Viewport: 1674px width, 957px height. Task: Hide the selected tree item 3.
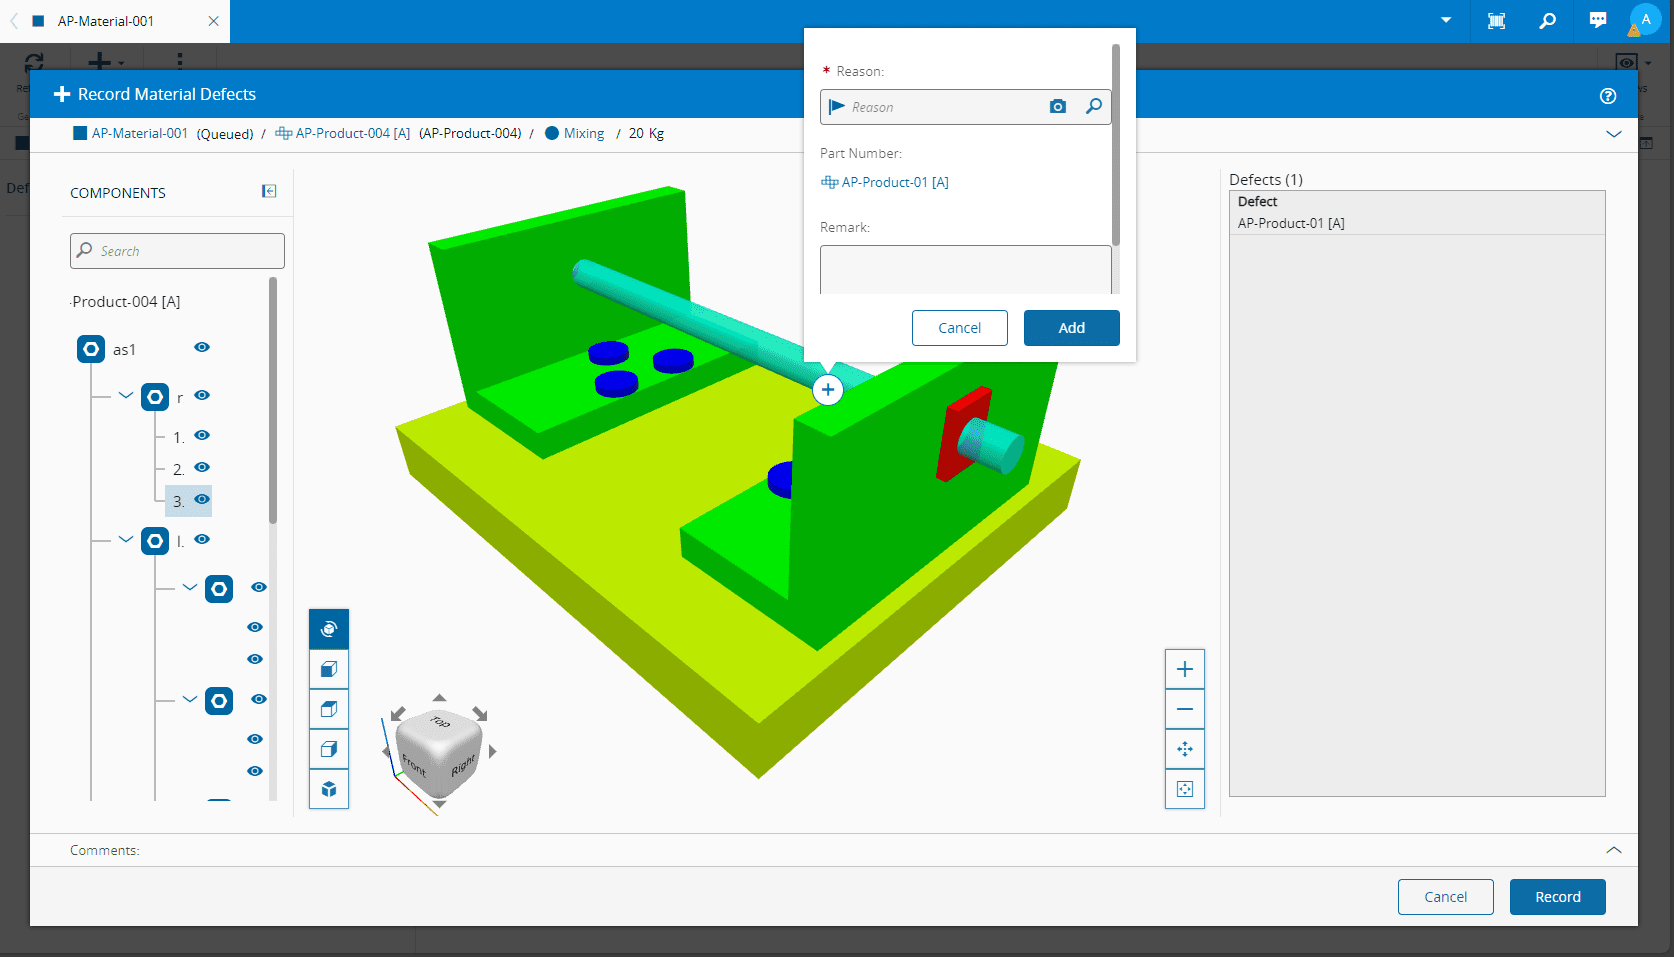tap(202, 499)
